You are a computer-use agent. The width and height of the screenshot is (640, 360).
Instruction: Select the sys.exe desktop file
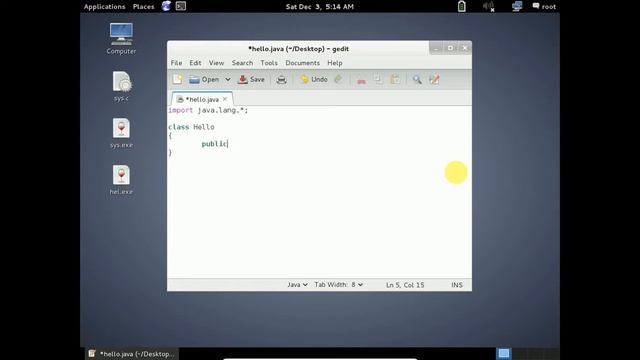point(121,133)
